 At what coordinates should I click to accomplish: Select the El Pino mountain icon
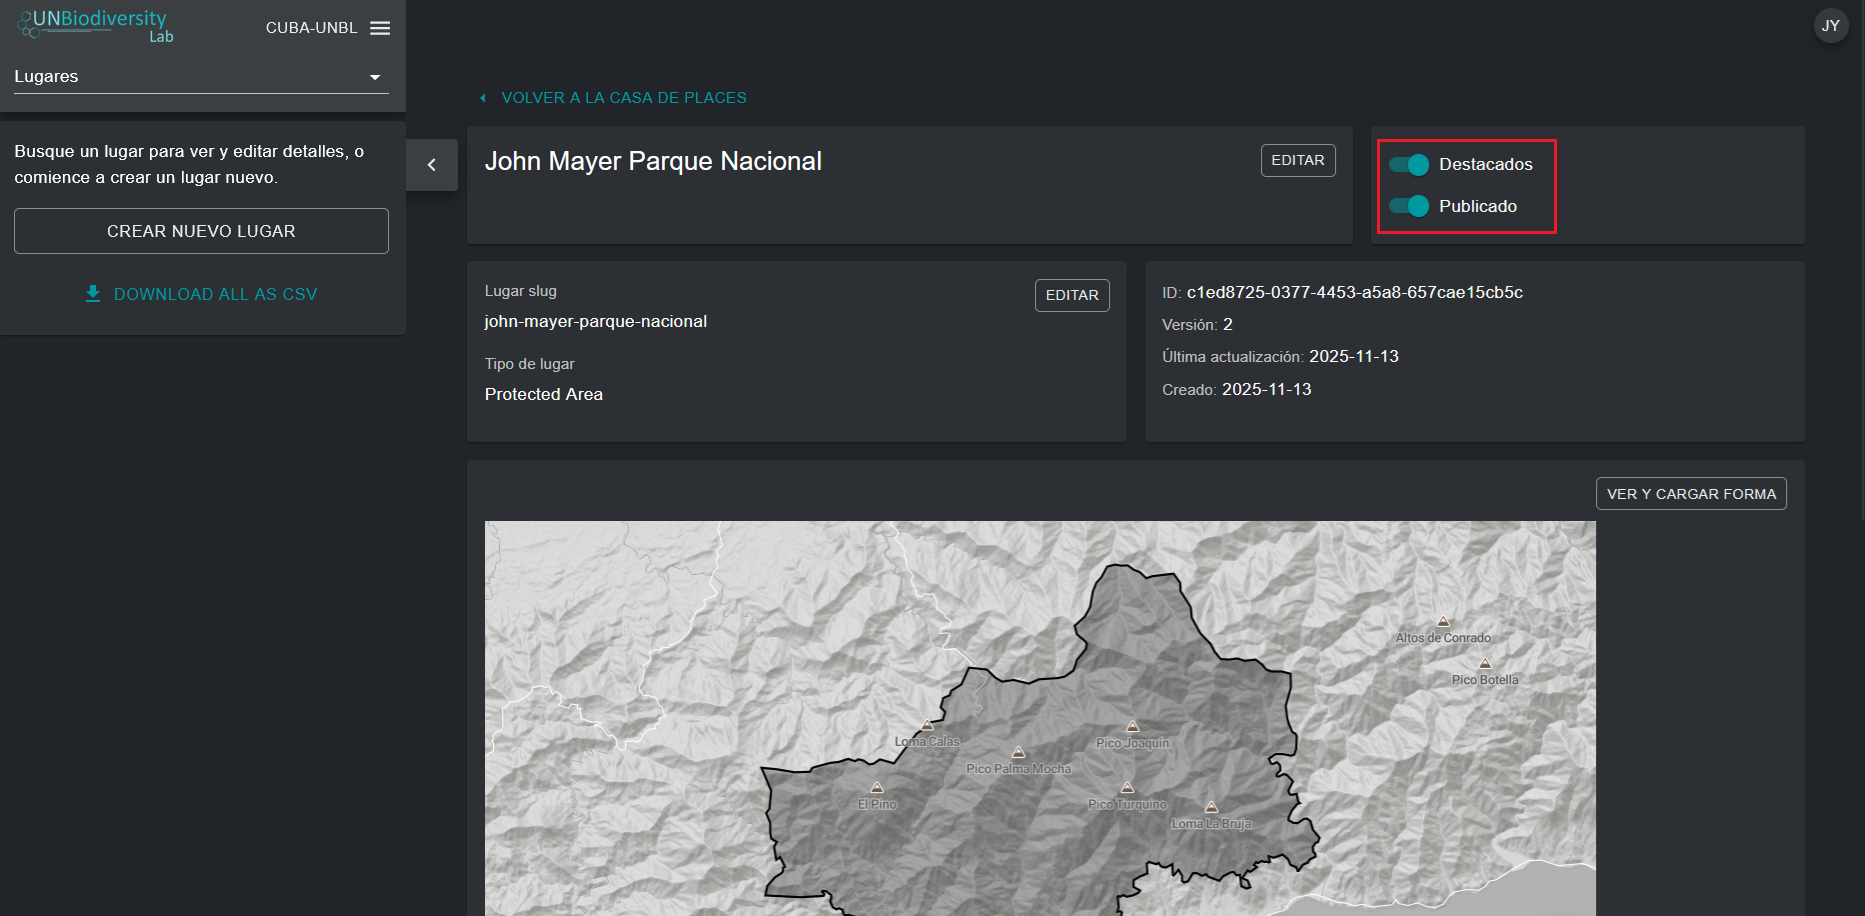tap(877, 788)
